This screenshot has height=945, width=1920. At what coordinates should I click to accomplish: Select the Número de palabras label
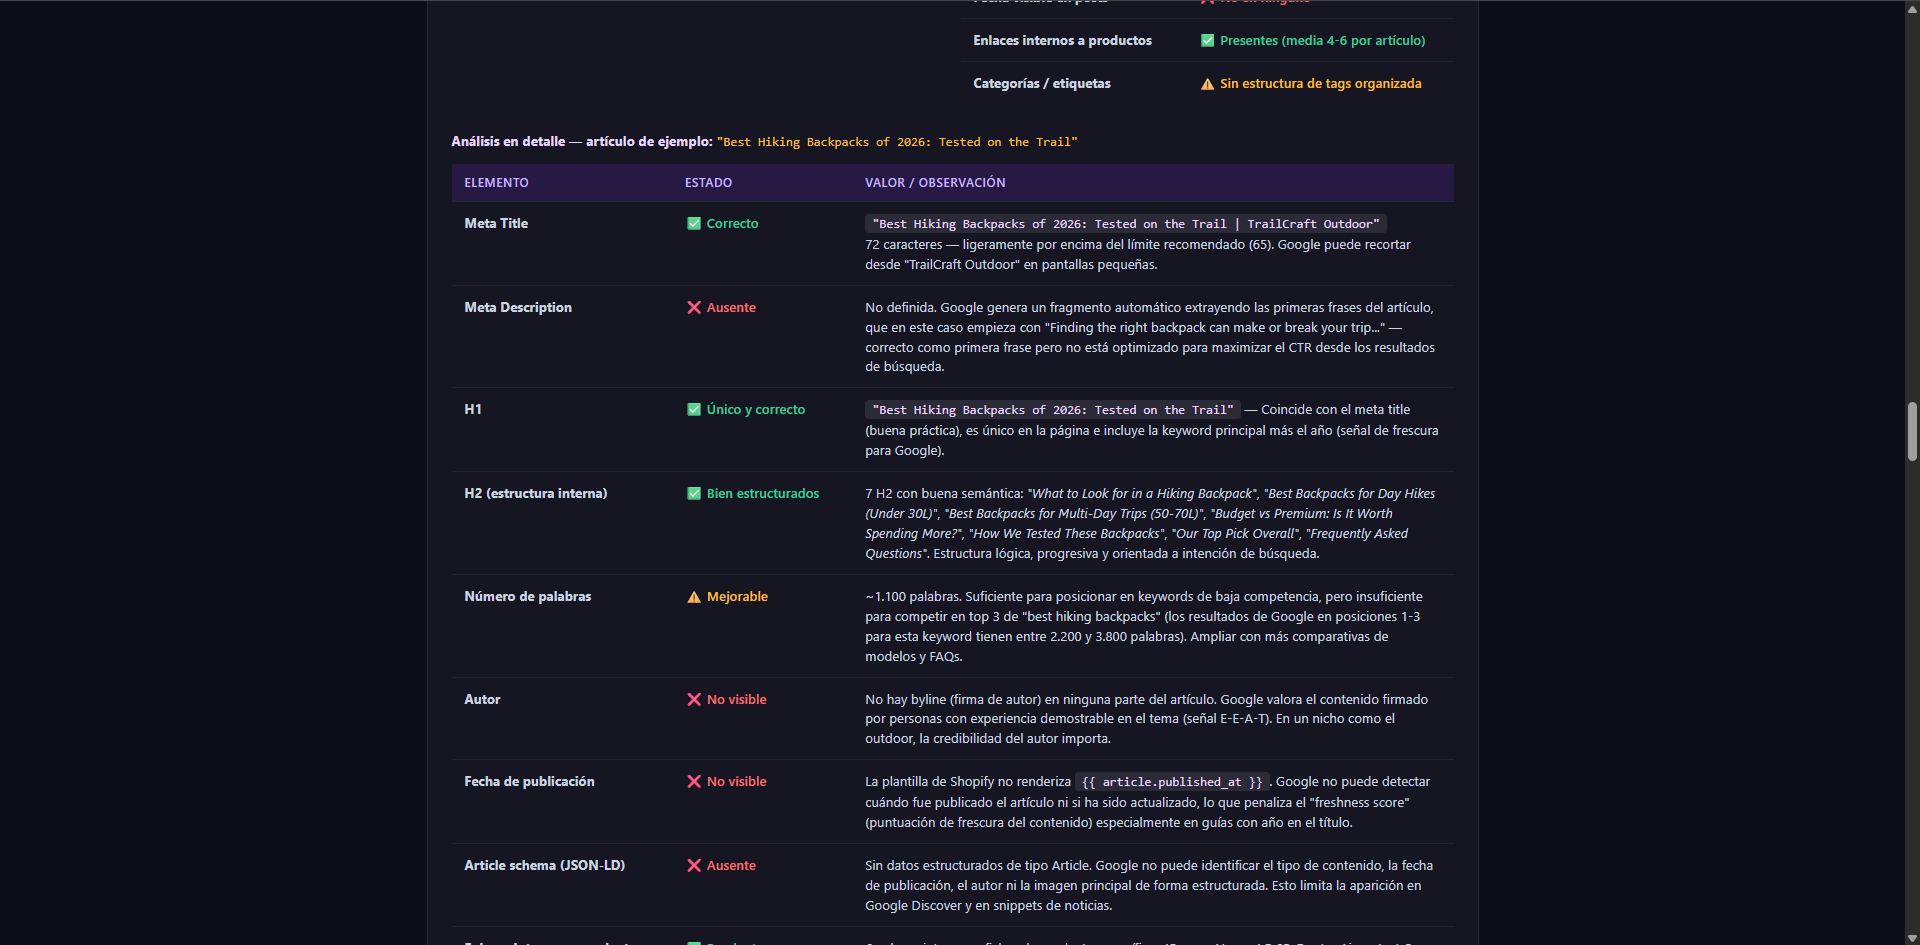(527, 597)
